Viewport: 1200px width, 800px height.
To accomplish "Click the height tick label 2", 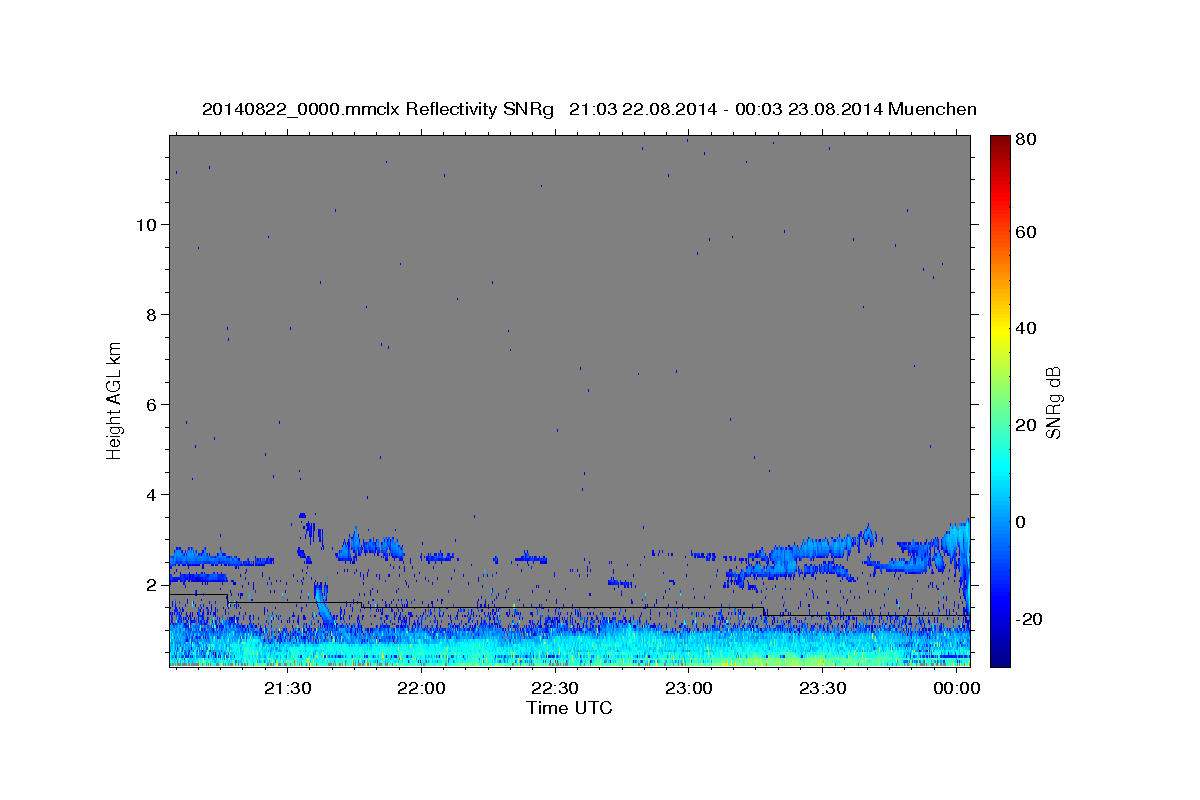I will pyautogui.click(x=152, y=584).
